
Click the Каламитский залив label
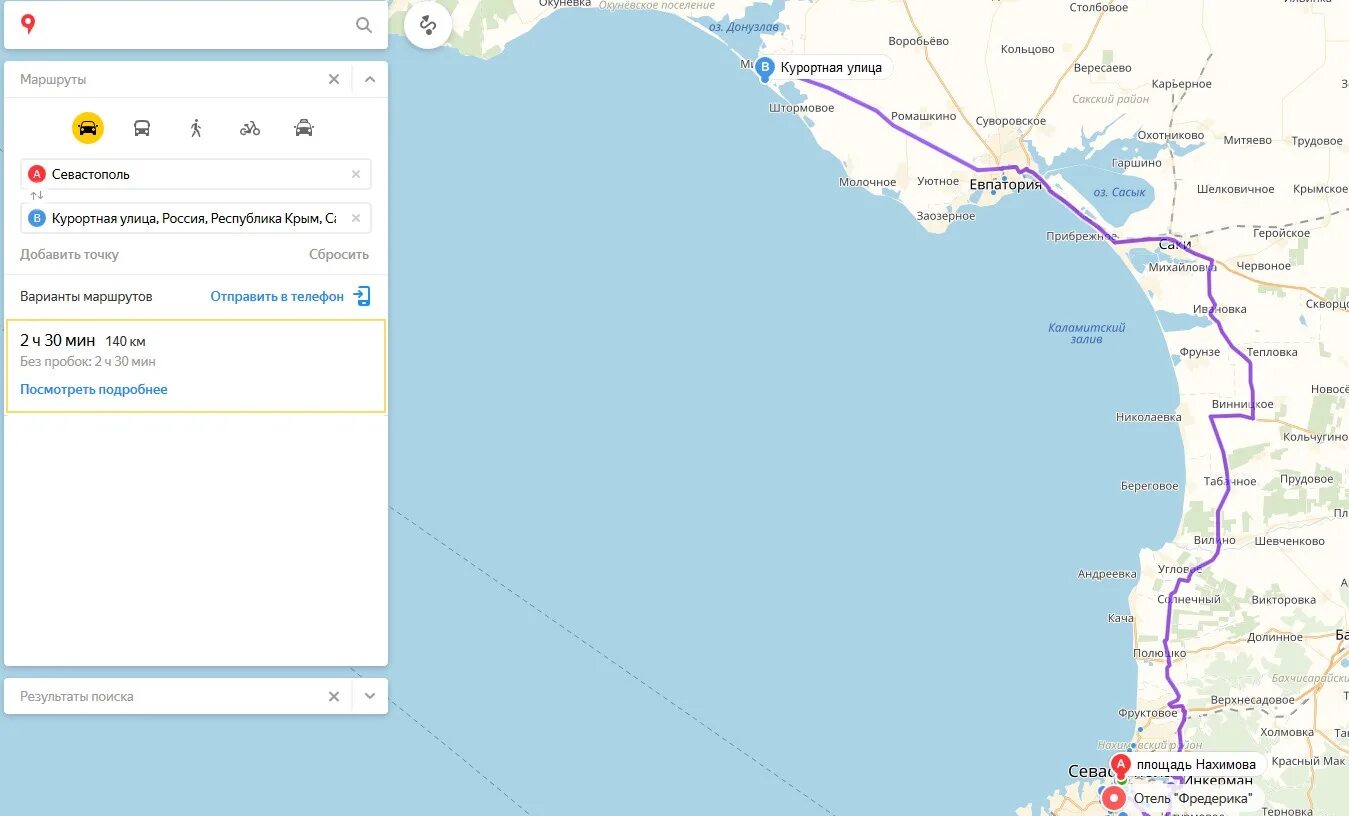coord(1087,333)
